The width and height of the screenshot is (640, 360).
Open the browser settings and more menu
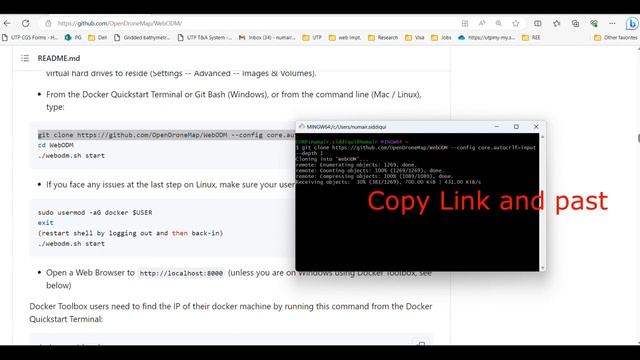[612, 23]
